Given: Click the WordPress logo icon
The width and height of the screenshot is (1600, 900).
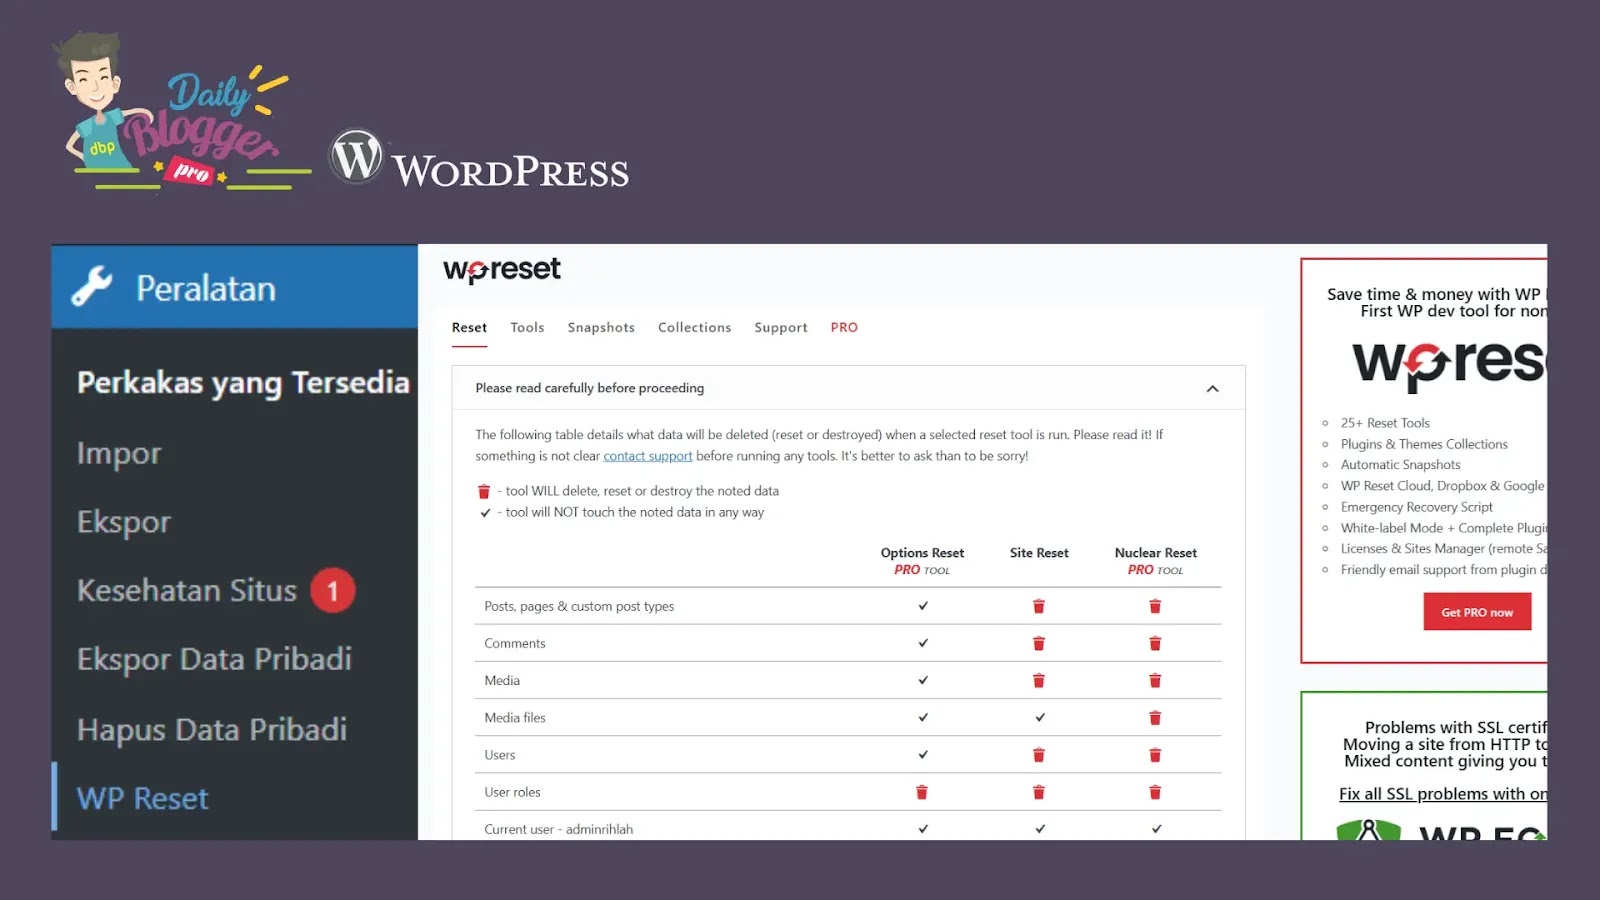Looking at the screenshot, I should [x=356, y=157].
